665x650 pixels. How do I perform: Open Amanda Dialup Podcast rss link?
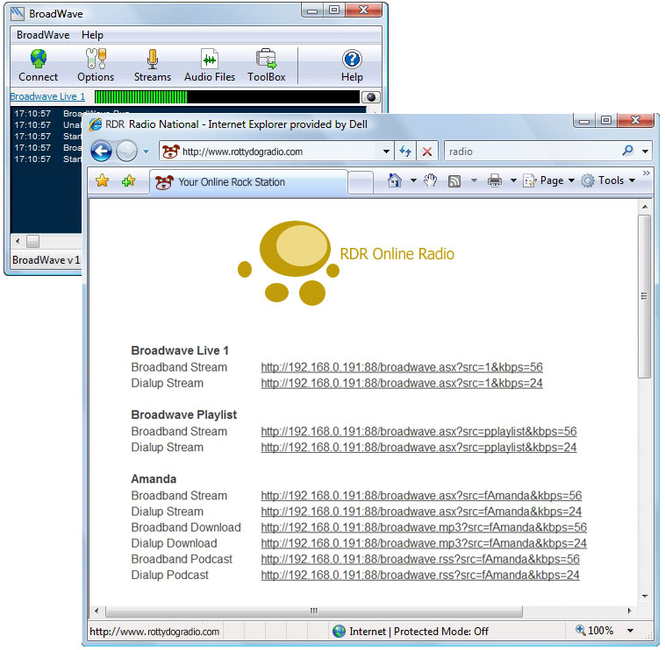(420, 575)
